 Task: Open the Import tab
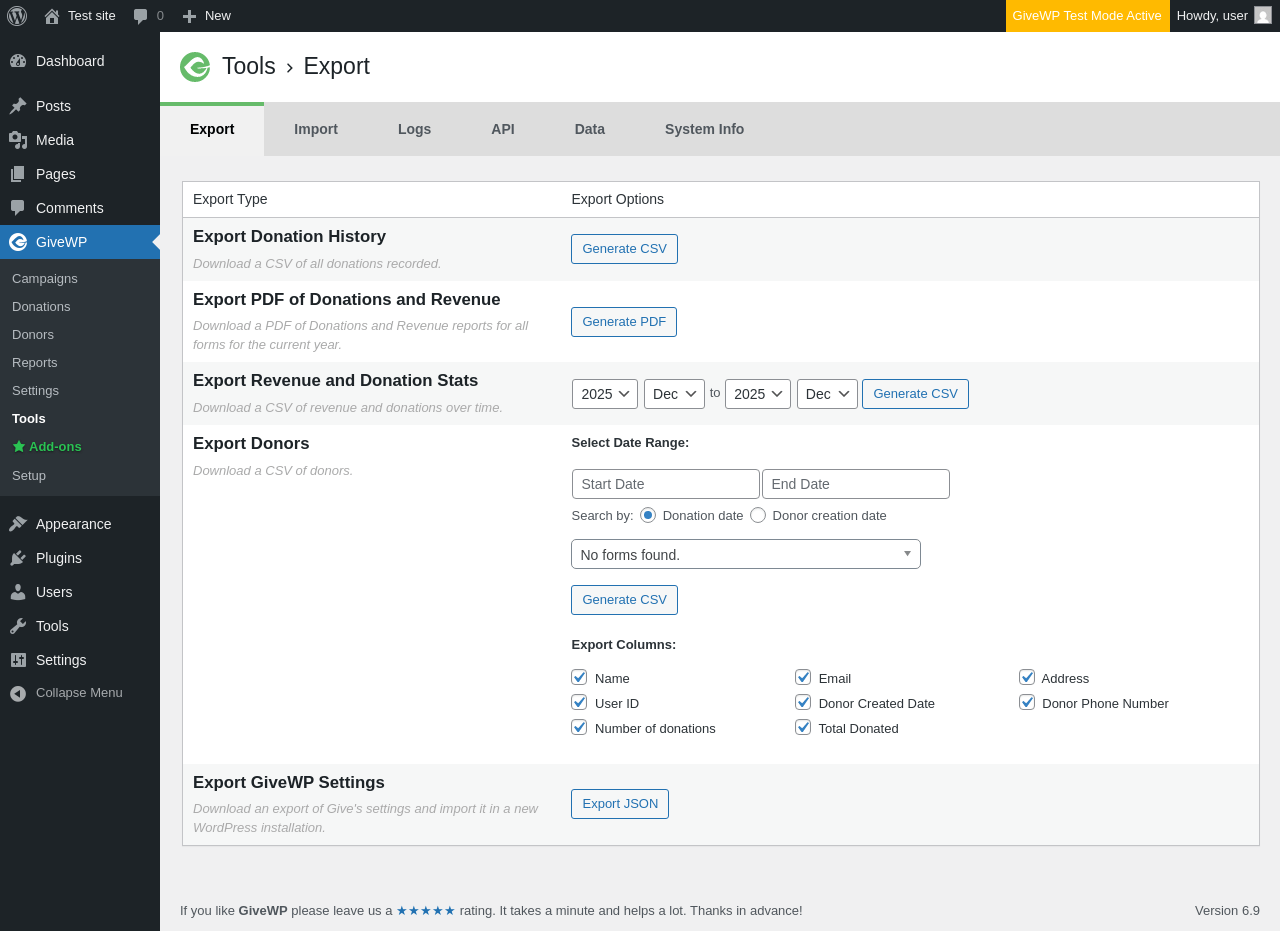point(316,129)
